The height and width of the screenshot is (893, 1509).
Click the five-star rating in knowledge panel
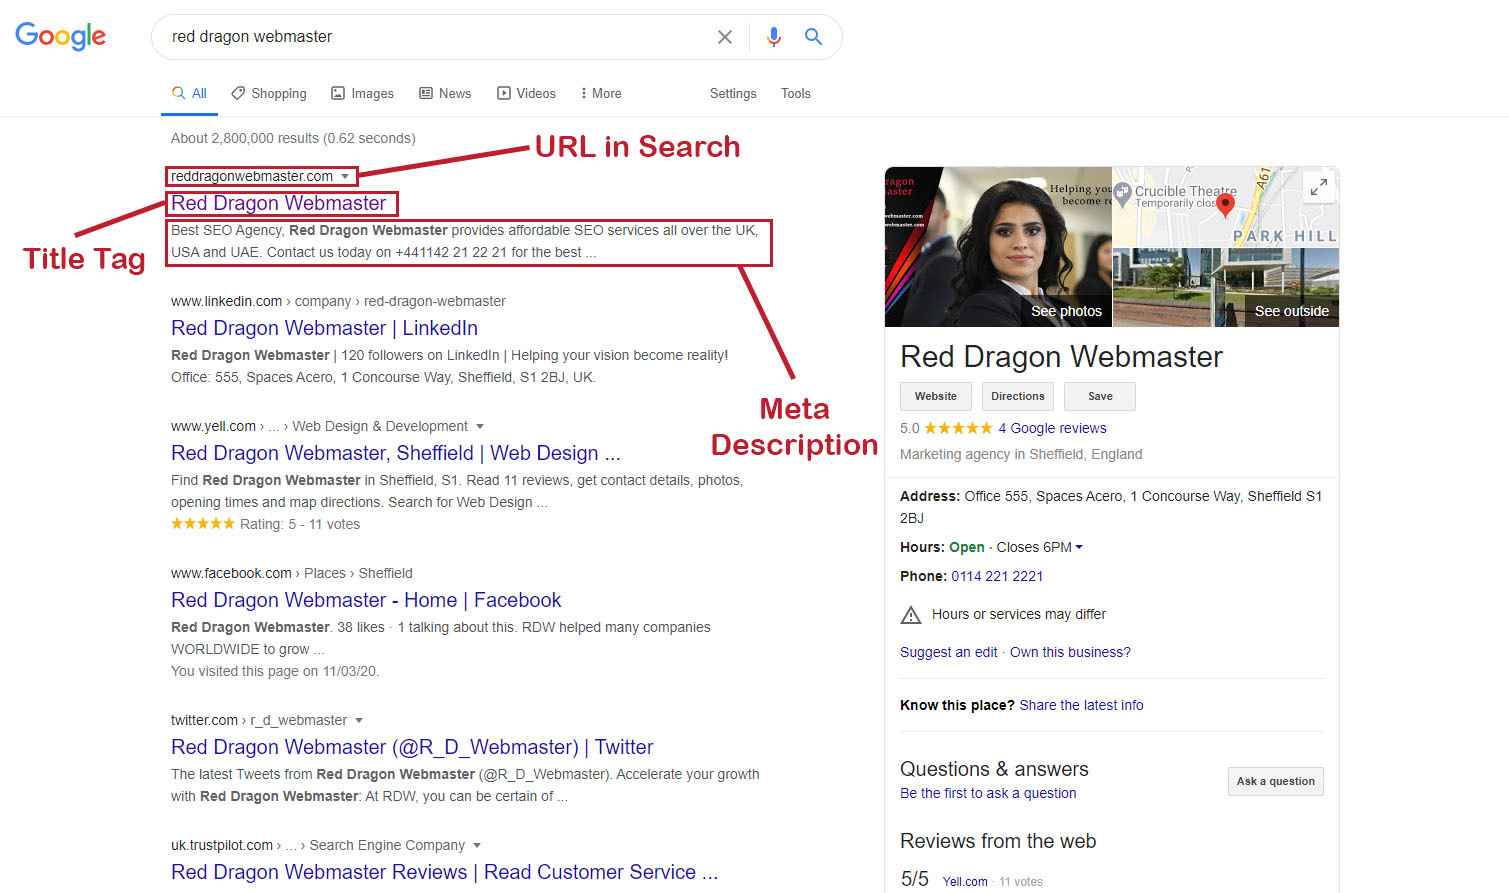958,428
